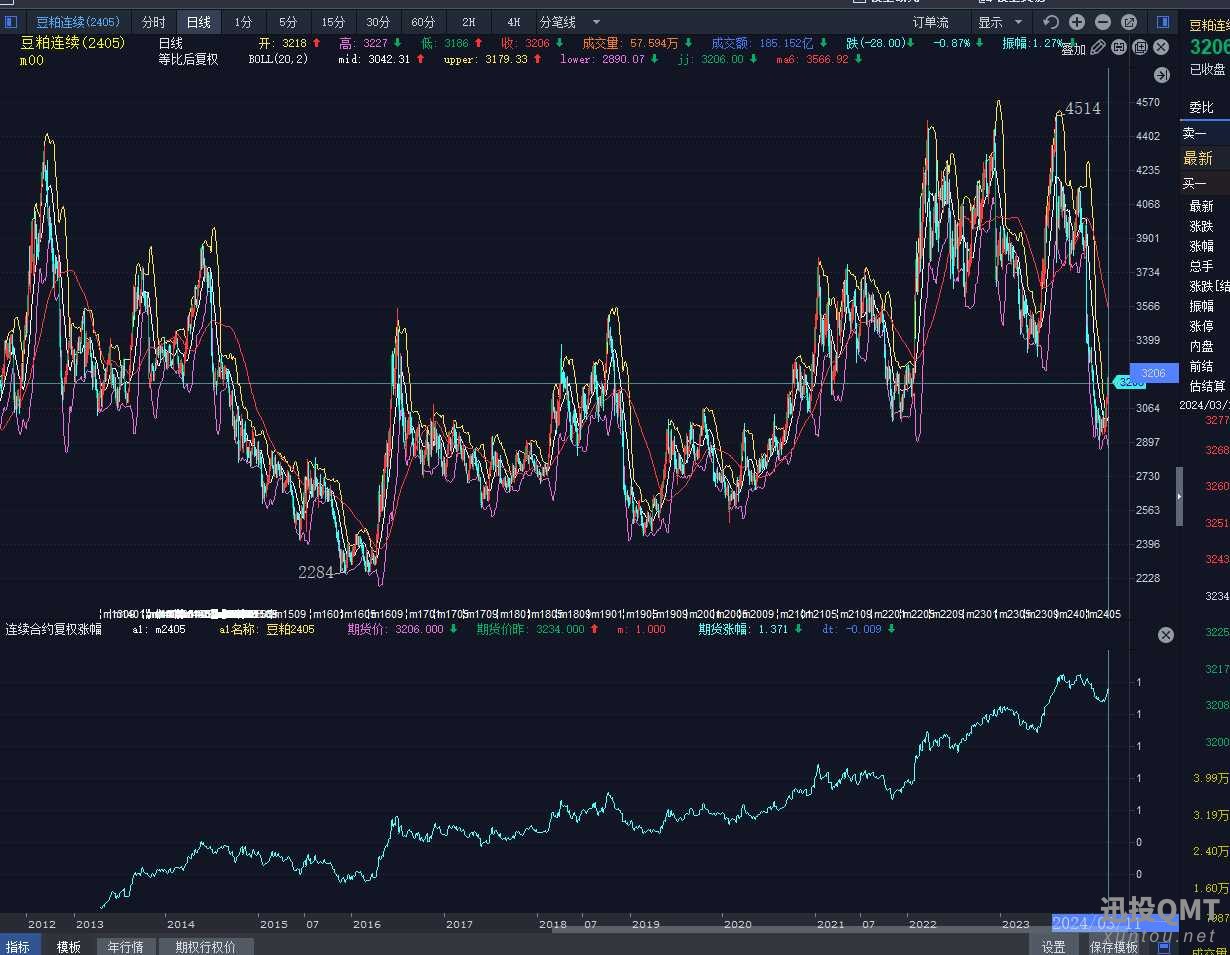The width and height of the screenshot is (1230, 955).
Task: Select the 2H period tab
Action: coord(468,22)
